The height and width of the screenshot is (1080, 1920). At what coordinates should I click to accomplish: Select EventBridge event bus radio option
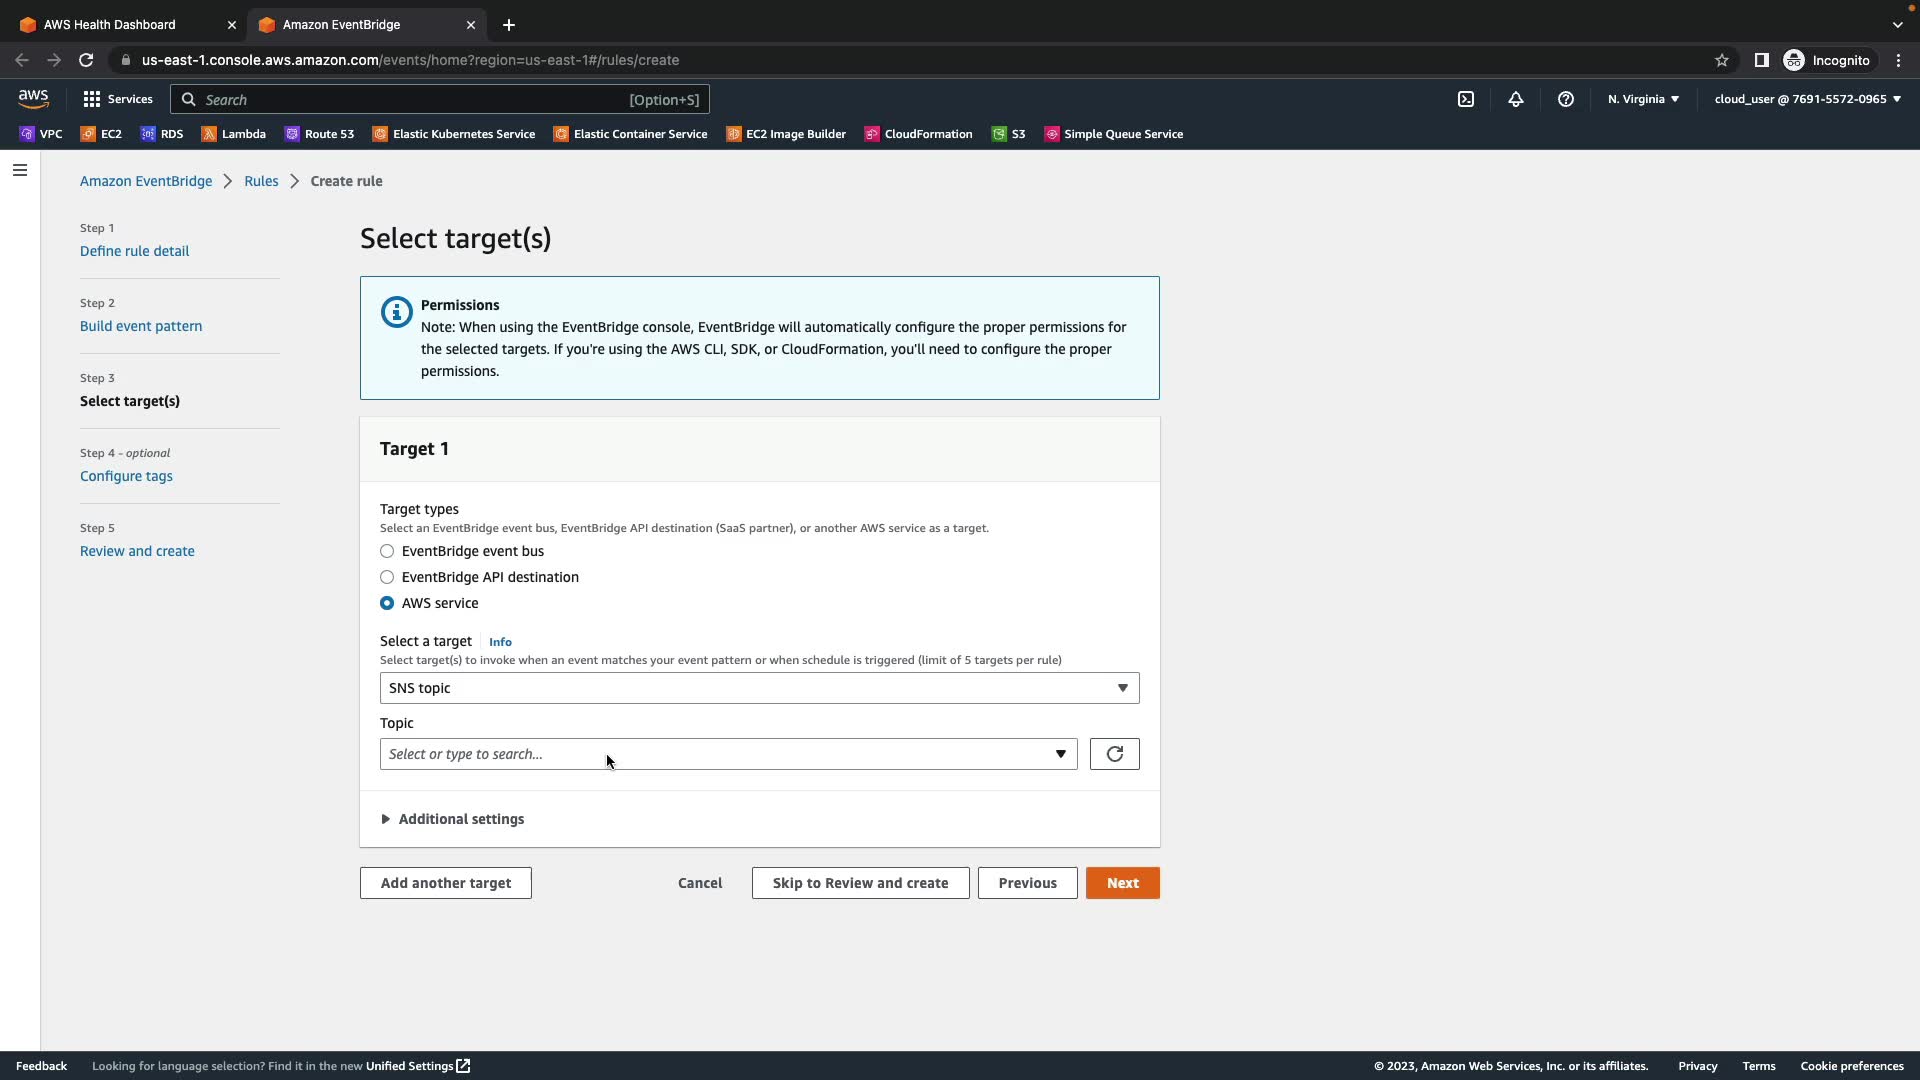coord(387,551)
